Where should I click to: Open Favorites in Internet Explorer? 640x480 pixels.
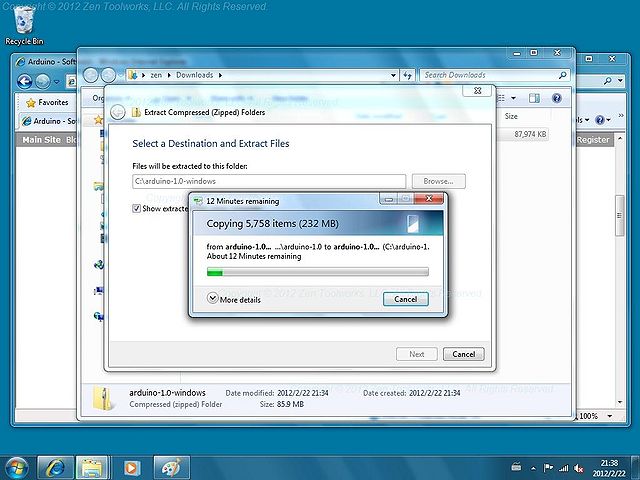[x=46, y=102]
